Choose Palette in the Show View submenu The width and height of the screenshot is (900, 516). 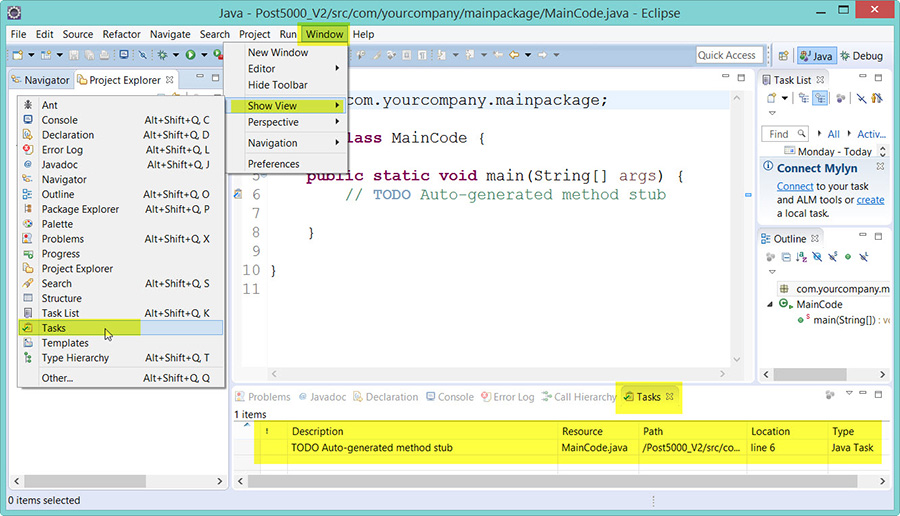(121, 224)
